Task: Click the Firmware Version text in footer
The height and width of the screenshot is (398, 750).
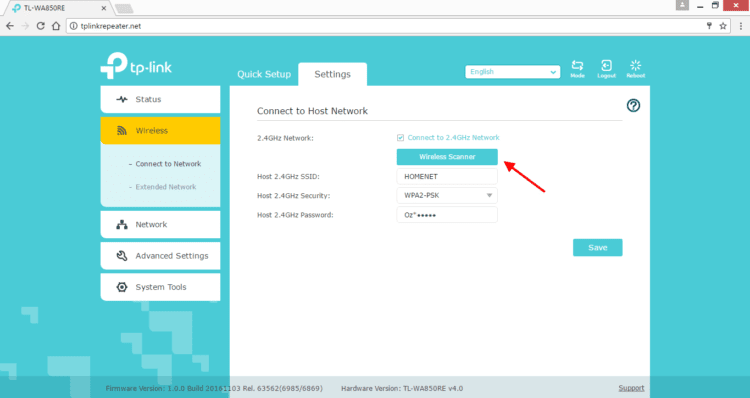Action: [214, 388]
